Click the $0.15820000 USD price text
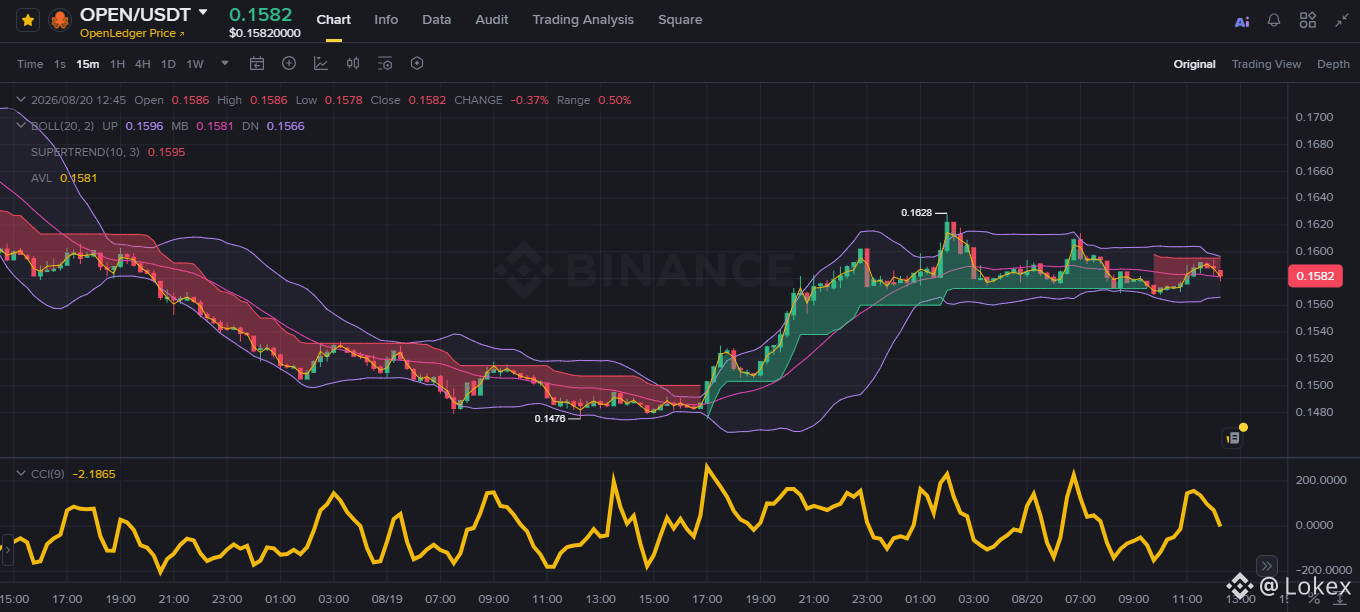This screenshot has width=1360, height=612. tap(265, 33)
